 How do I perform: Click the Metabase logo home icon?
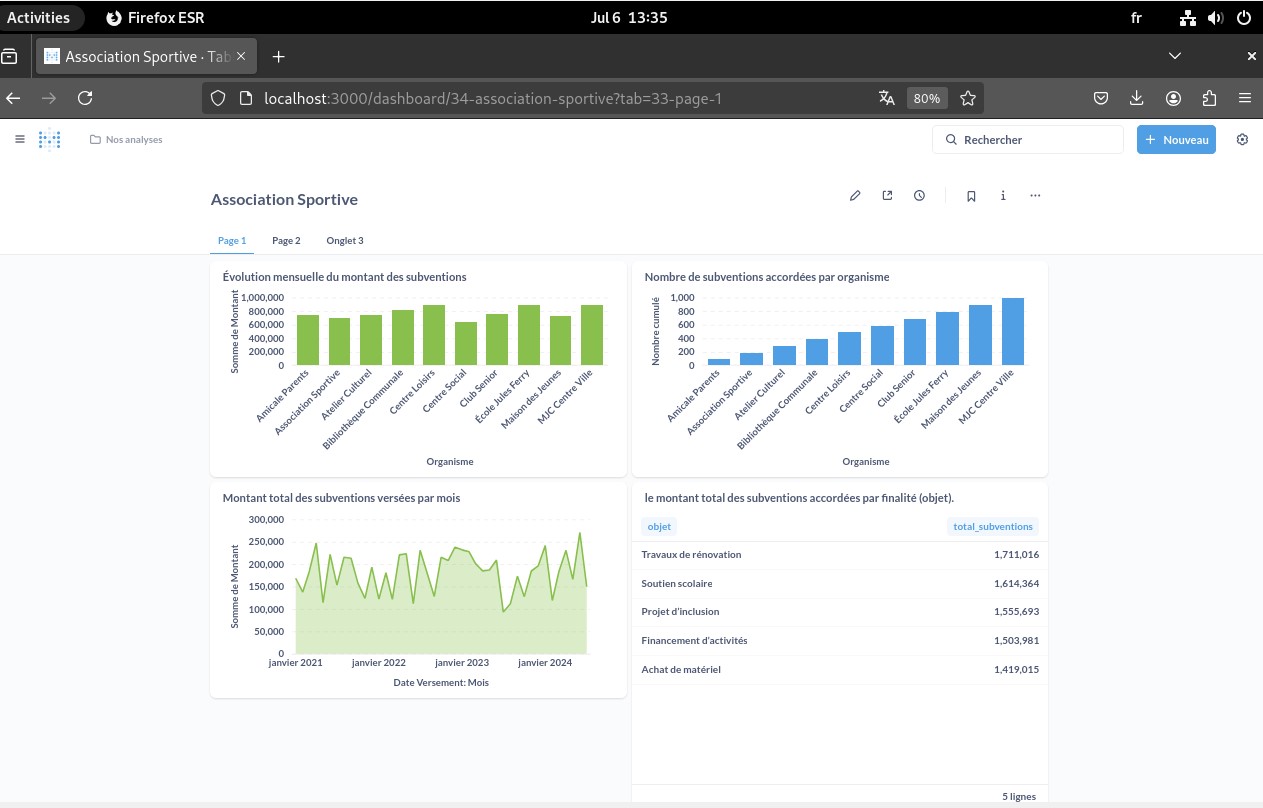click(x=50, y=140)
